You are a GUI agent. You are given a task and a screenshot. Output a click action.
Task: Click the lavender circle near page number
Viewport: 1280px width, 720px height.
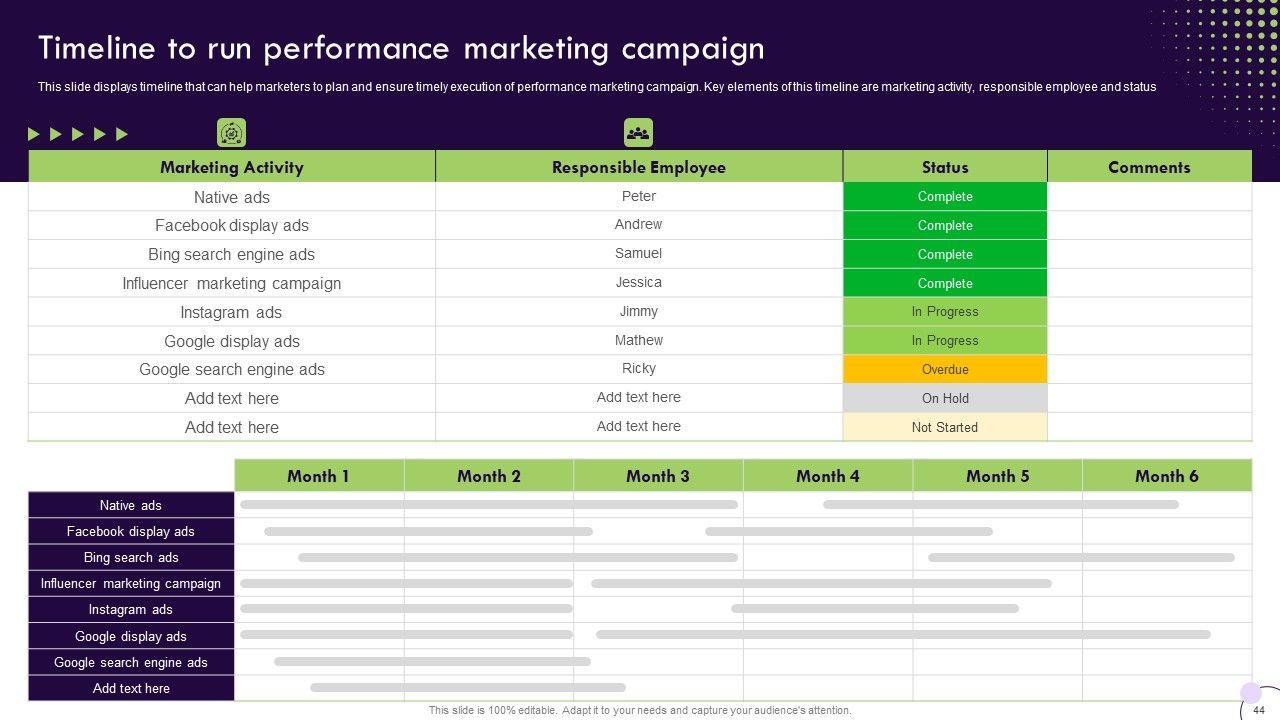[1250, 692]
